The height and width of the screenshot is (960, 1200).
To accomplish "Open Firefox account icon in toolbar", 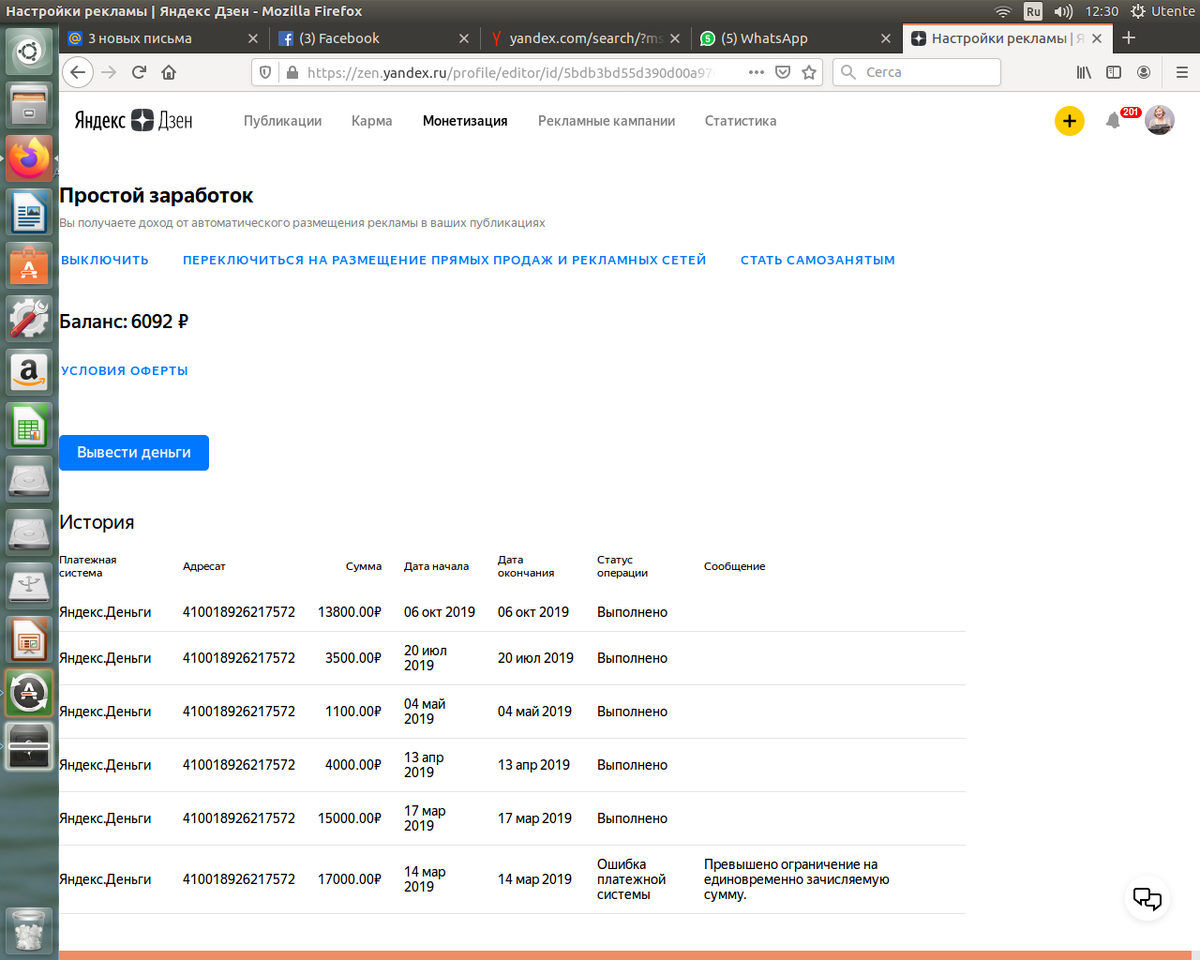I will coord(1143,72).
